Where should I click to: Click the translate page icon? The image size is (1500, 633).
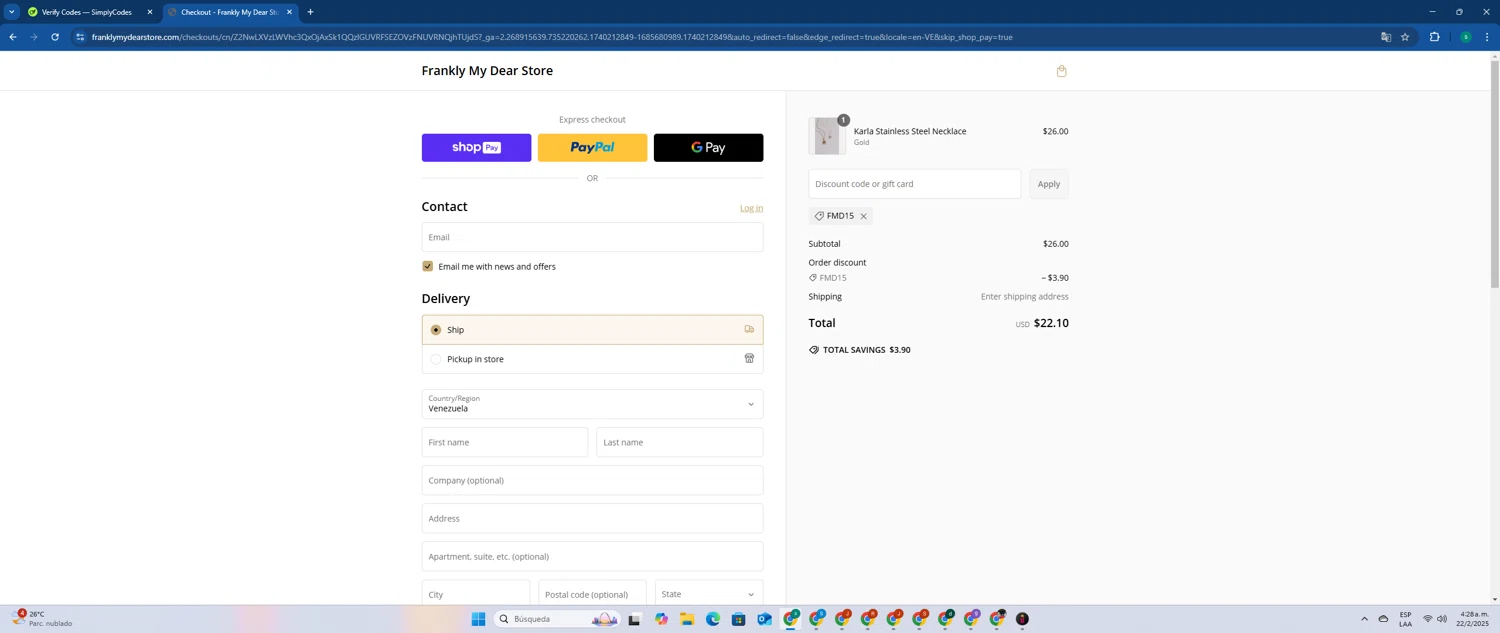(x=1386, y=37)
